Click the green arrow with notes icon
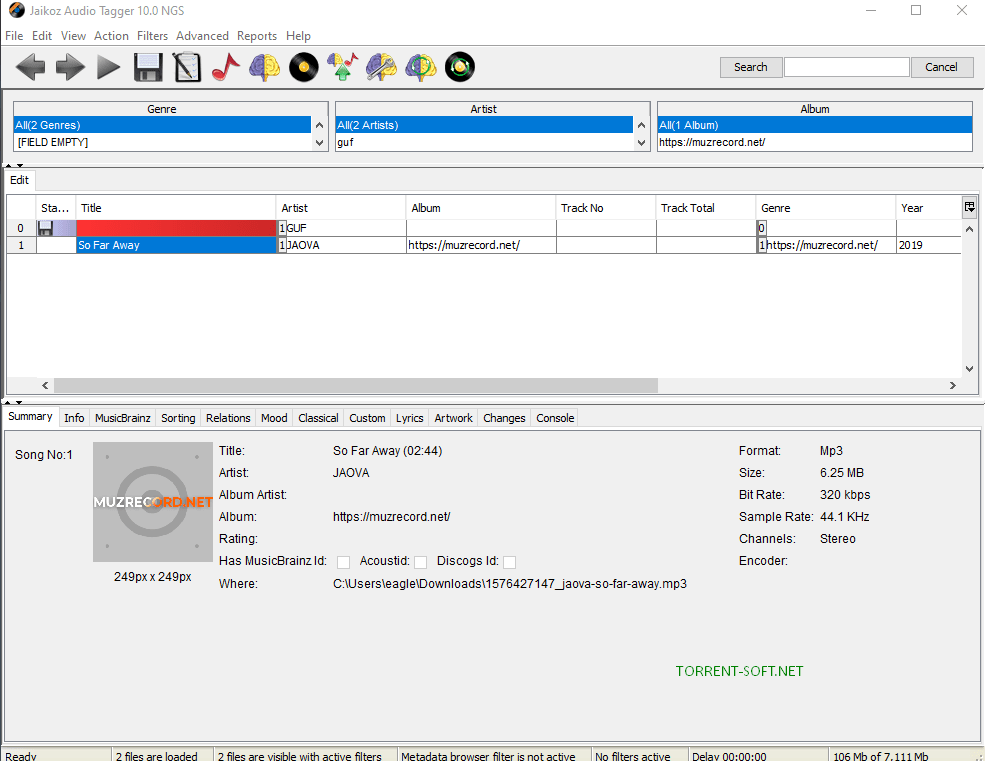 343,67
